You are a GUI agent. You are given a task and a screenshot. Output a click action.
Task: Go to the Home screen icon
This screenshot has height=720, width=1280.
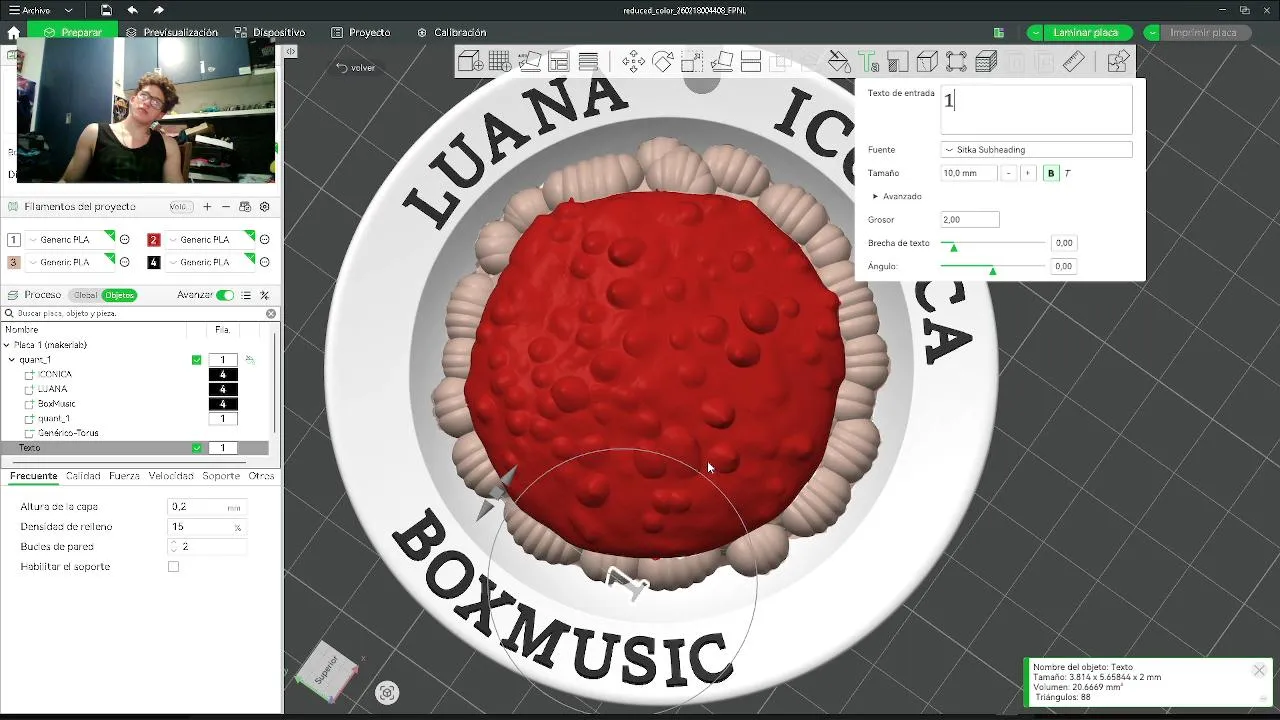(x=13, y=33)
